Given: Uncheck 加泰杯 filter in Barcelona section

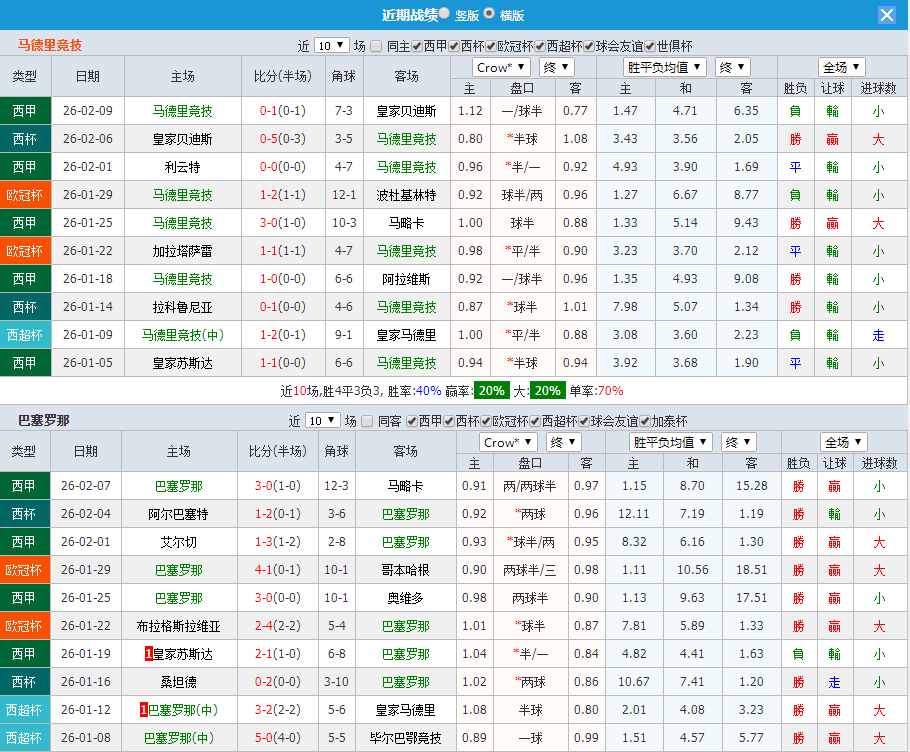Looking at the screenshot, I should (643, 421).
